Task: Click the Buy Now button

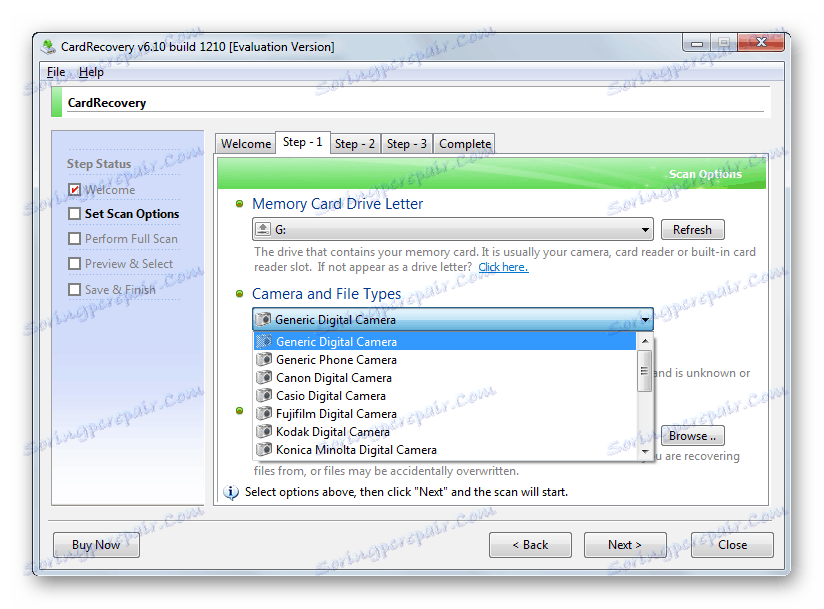Action: 96,545
